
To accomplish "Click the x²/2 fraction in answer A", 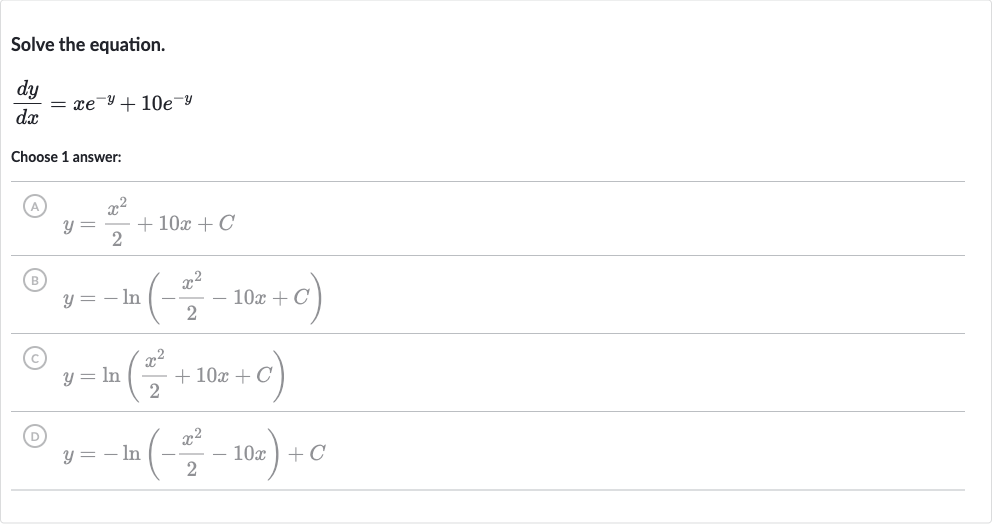I will click(117, 222).
